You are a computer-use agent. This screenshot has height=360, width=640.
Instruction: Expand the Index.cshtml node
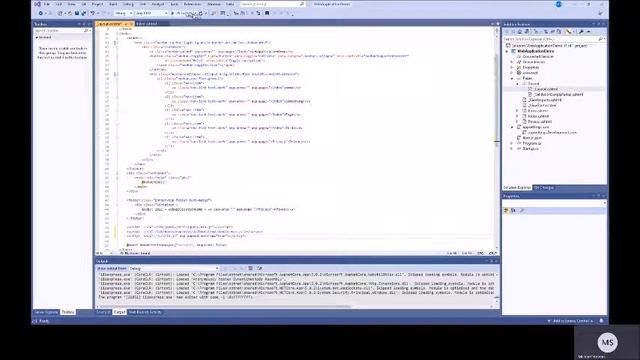coord(517,116)
